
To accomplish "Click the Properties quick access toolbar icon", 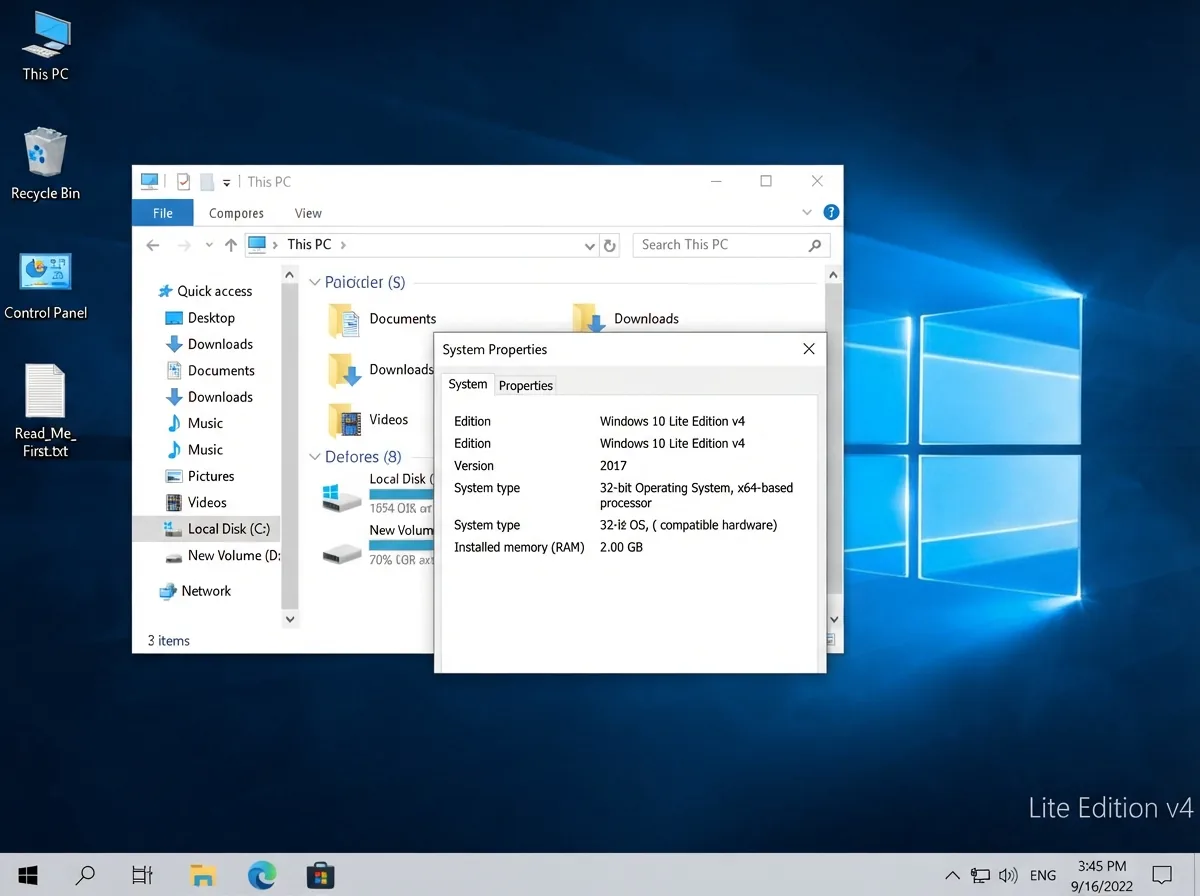I will 184,182.
